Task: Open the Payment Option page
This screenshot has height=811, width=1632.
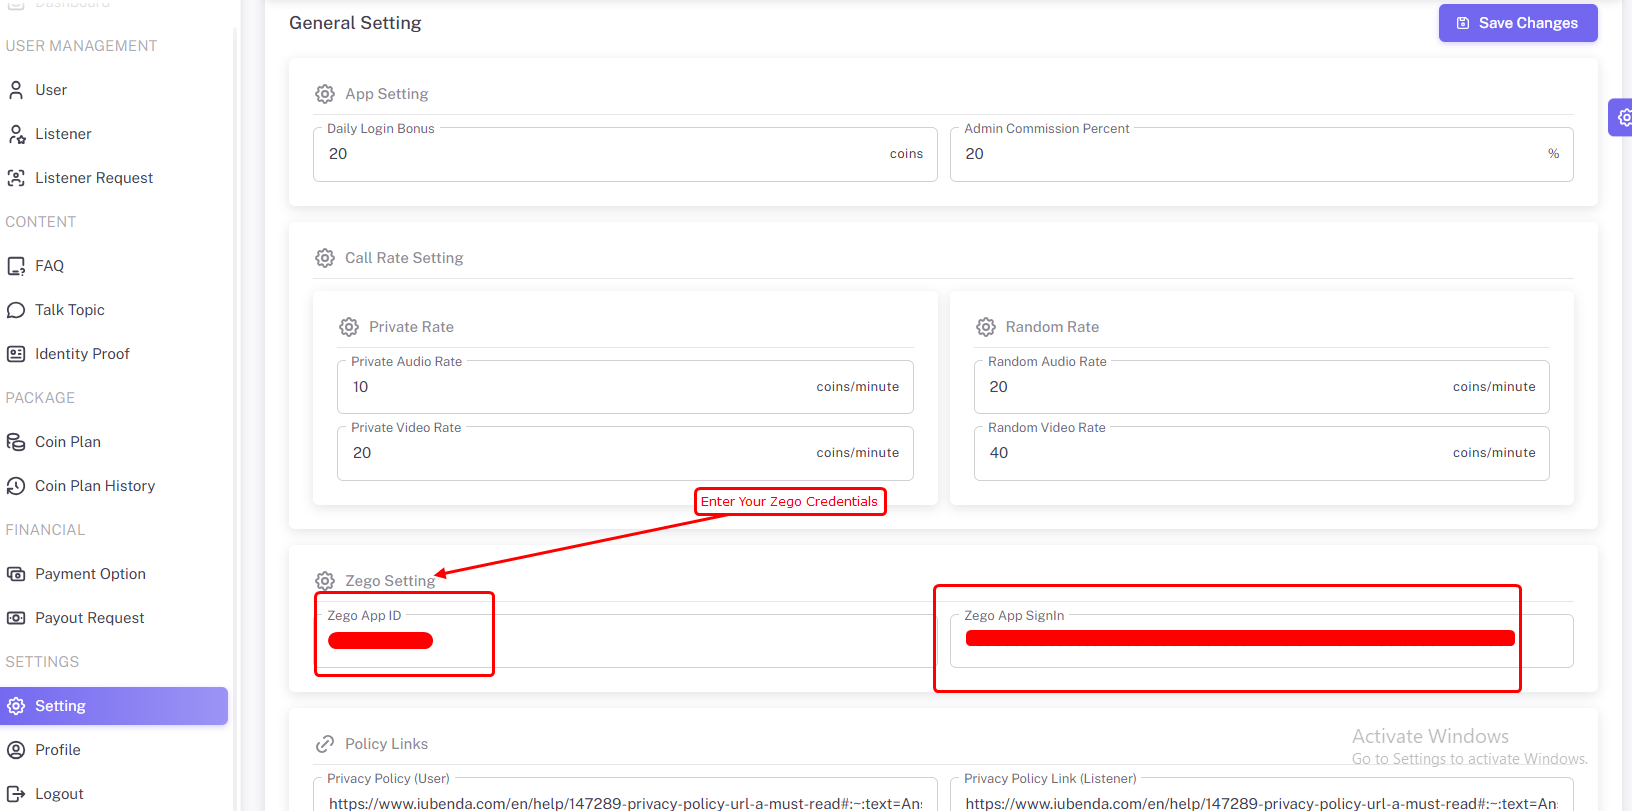Action: point(90,574)
